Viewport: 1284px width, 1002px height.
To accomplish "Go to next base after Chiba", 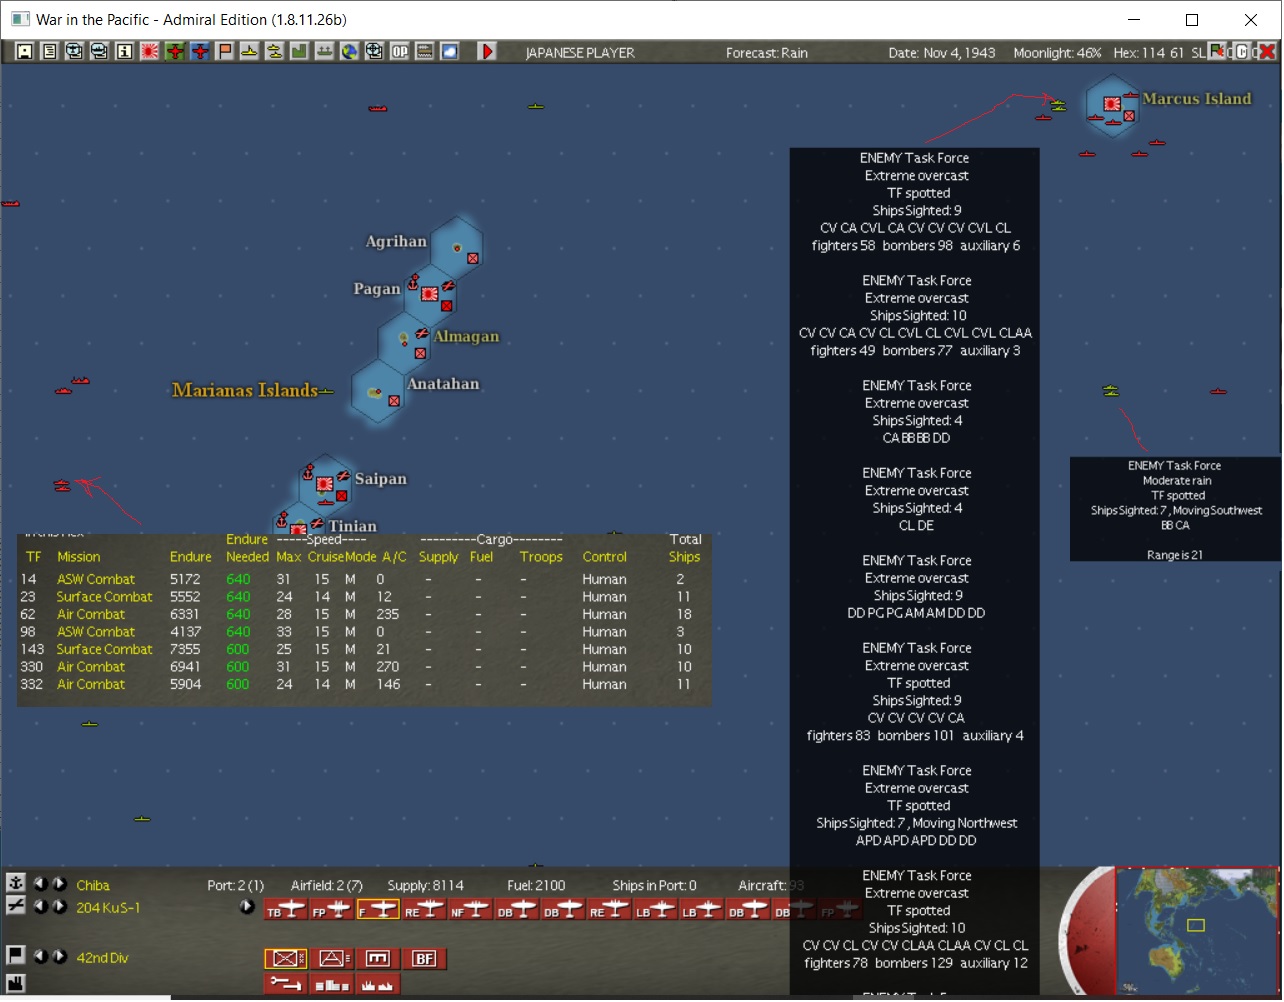I will pyautogui.click(x=60, y=884).
